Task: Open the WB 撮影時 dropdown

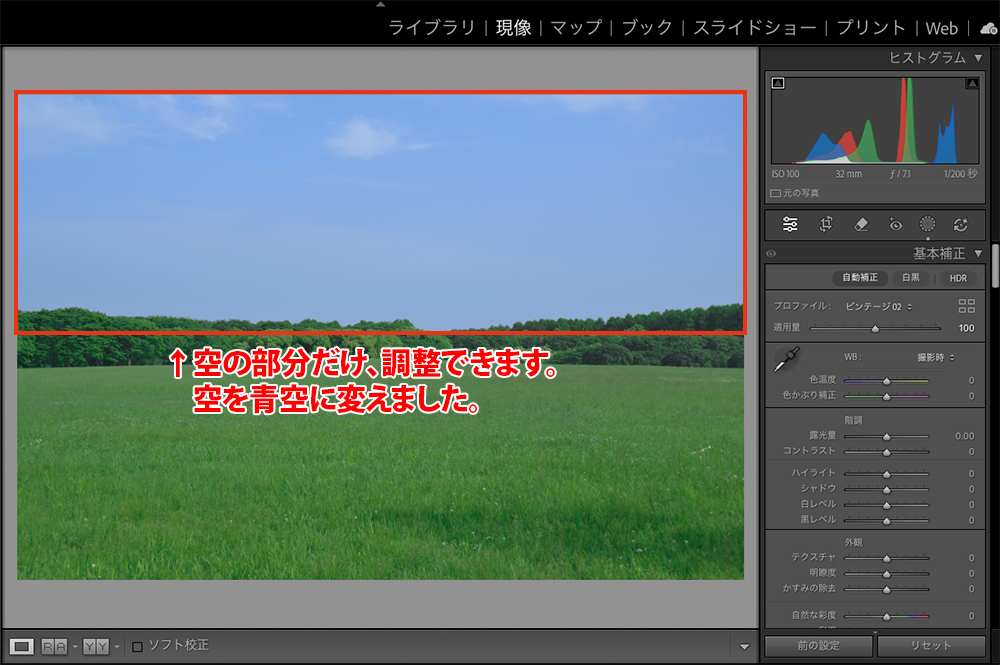Action: [936, 357]
